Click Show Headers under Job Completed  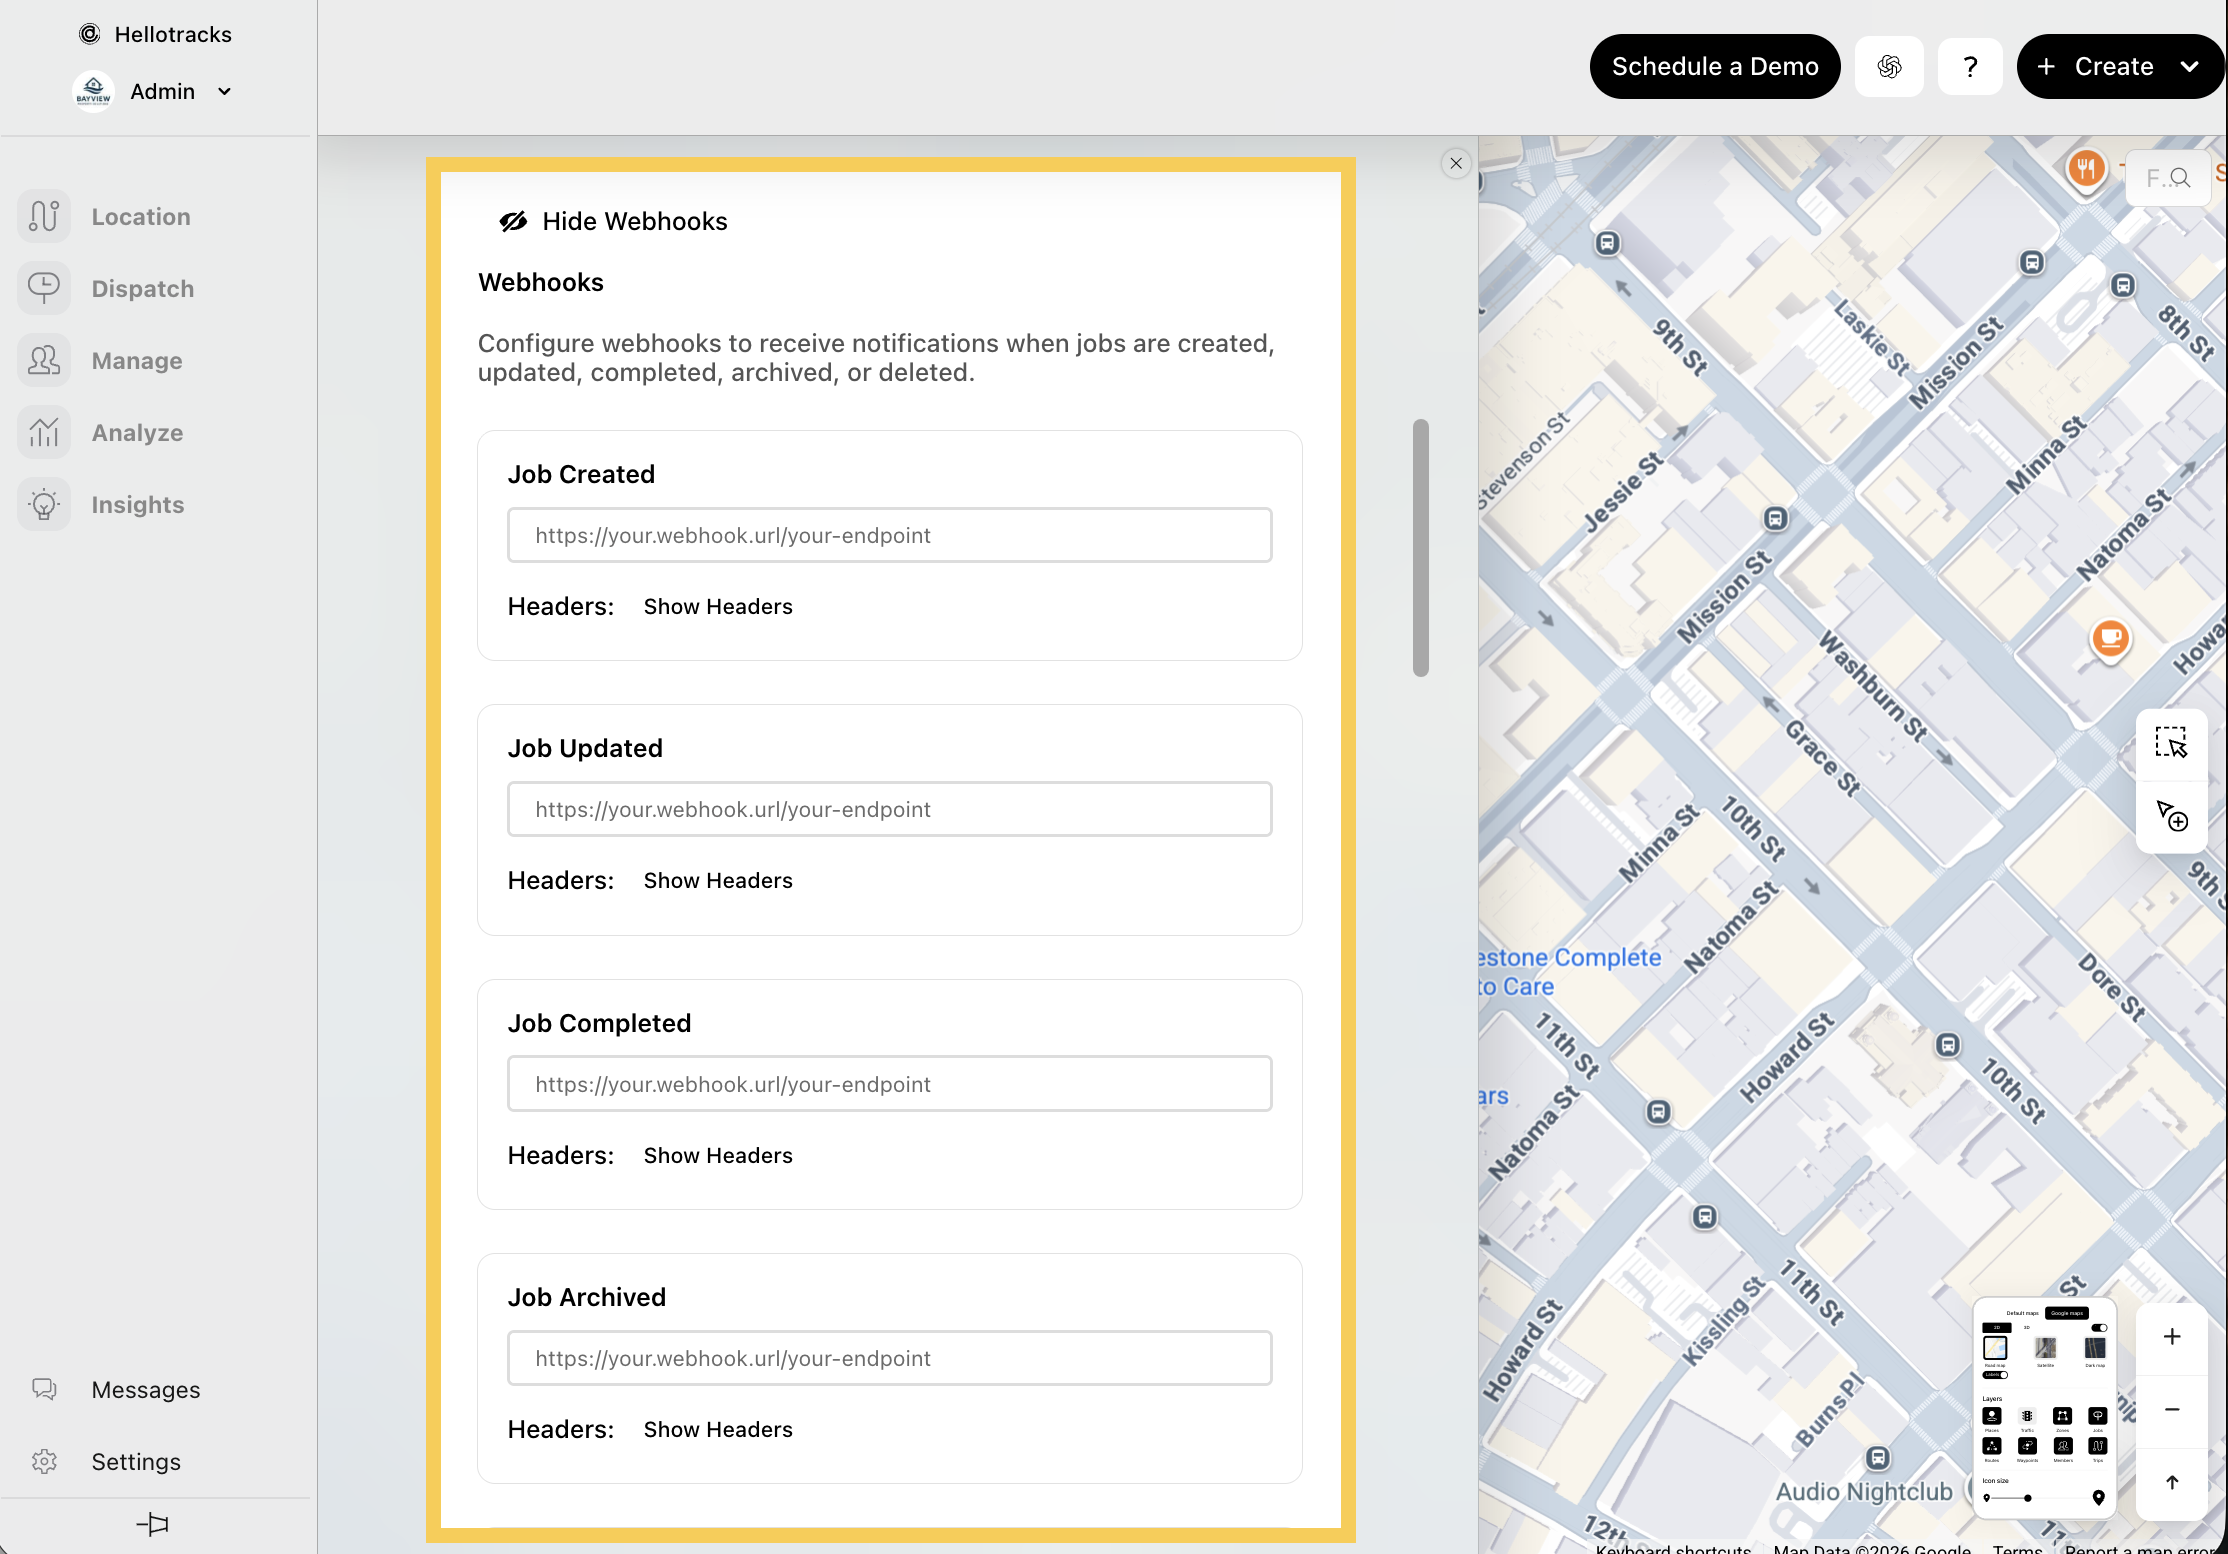coord(717,1155)
